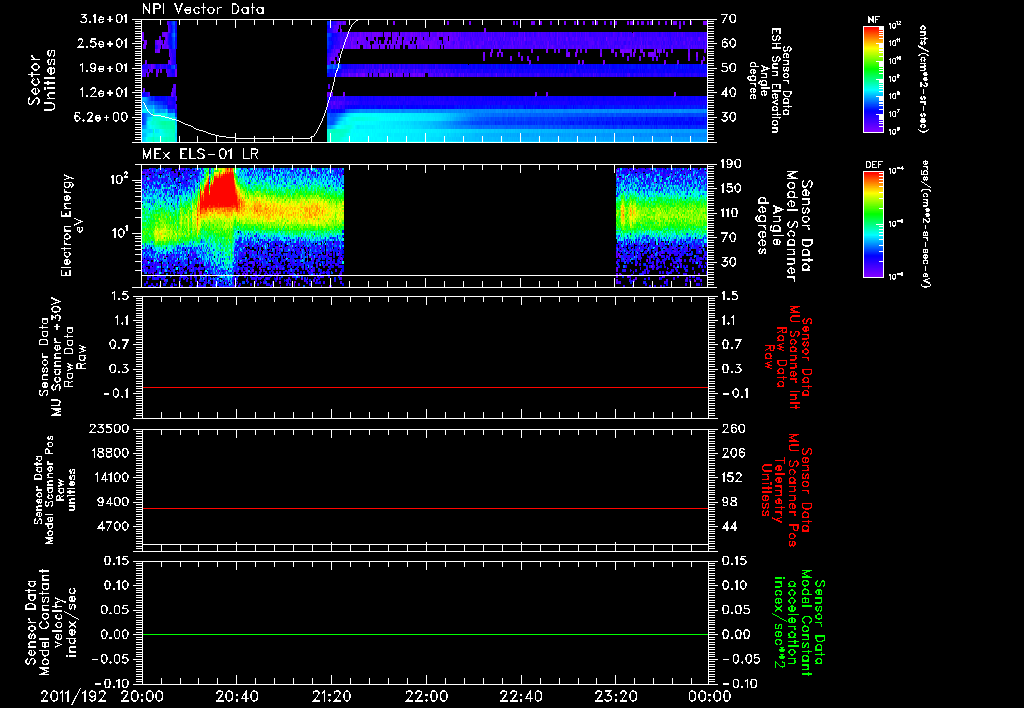The width and height of the screenshot is (1024, 708).
Task: Click the 44 telemetry position tick
Action: tap(729, 526)
